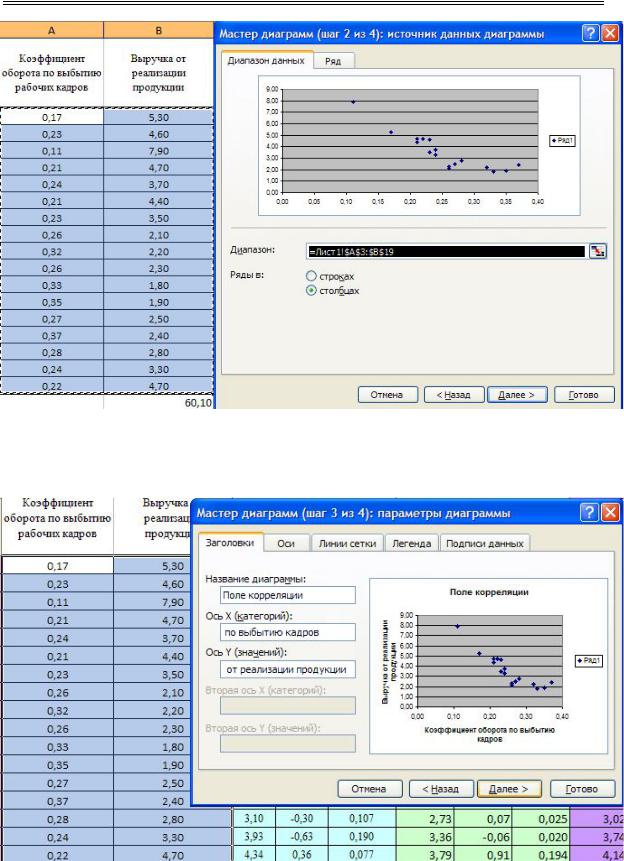The width and height of the screenshot is (624, 861).
Task: Click 'Далее >' in the step 3 dialog
Action: point(509,789)
